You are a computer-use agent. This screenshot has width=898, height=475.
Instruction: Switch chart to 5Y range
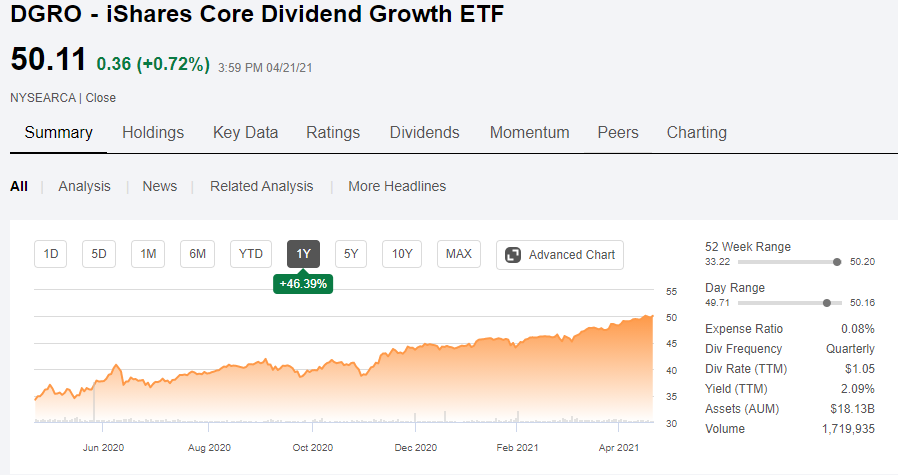point(350,254)
